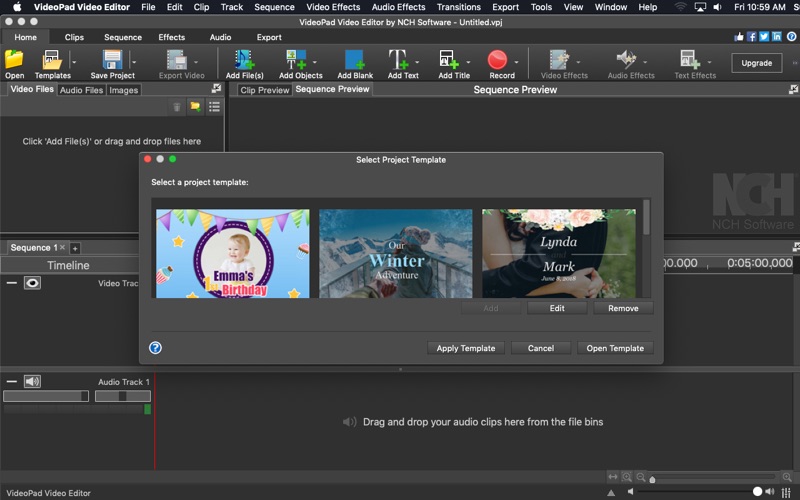Click the Save Project icon

pos(112,60)
